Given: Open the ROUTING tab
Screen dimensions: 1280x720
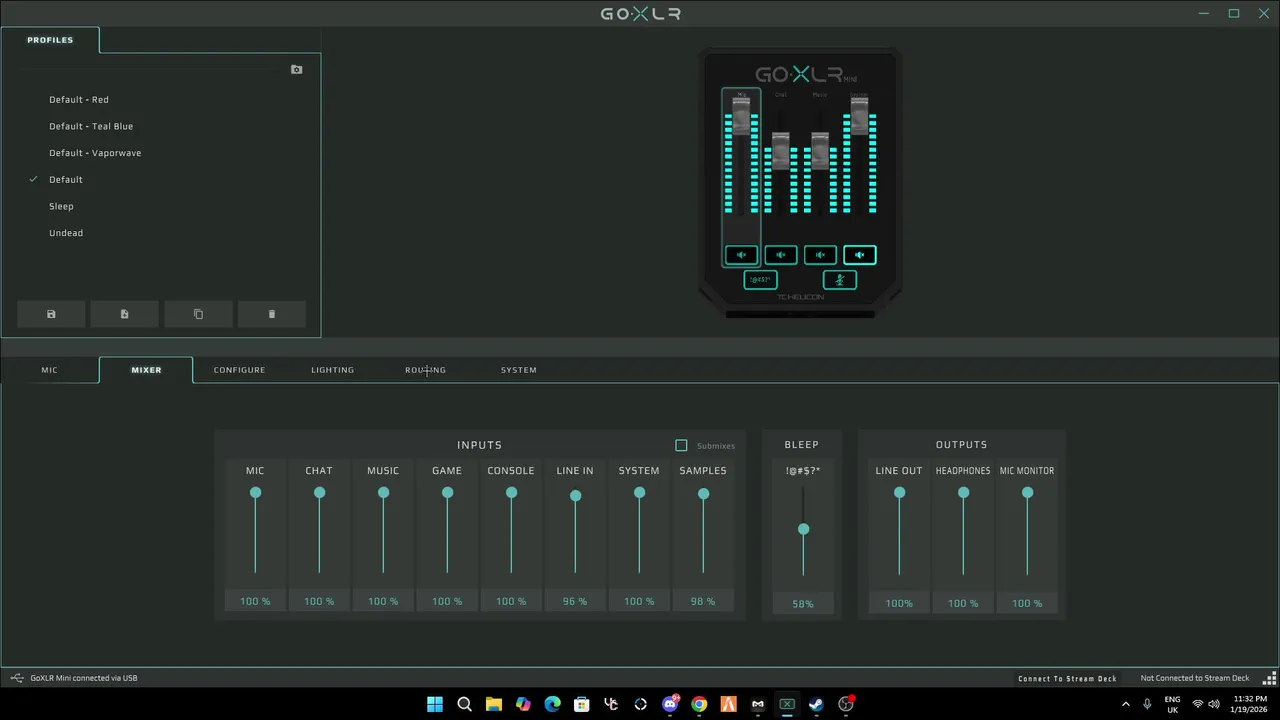Looking at the screenshot, I should pyautogui.click(x=425, y=370).
